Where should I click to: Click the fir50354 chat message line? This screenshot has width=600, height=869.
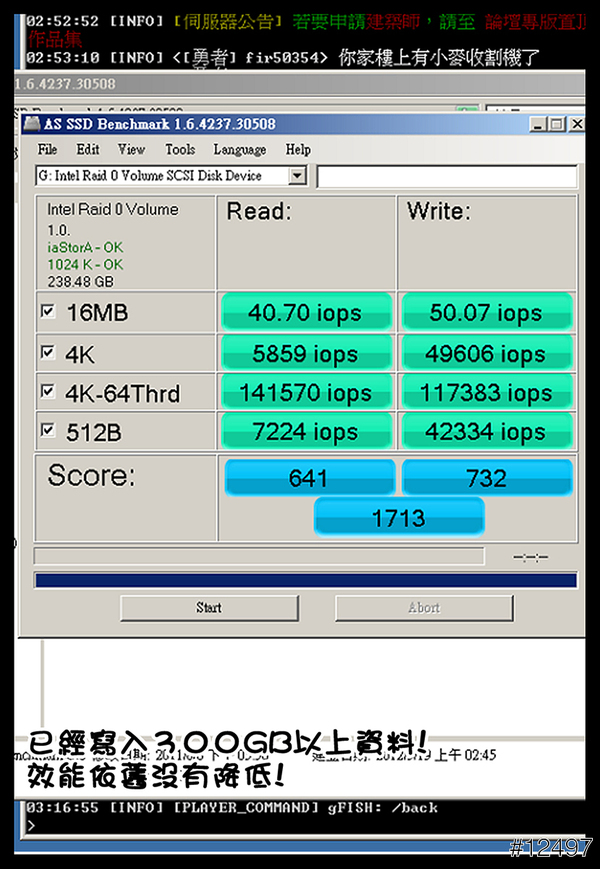283,58
